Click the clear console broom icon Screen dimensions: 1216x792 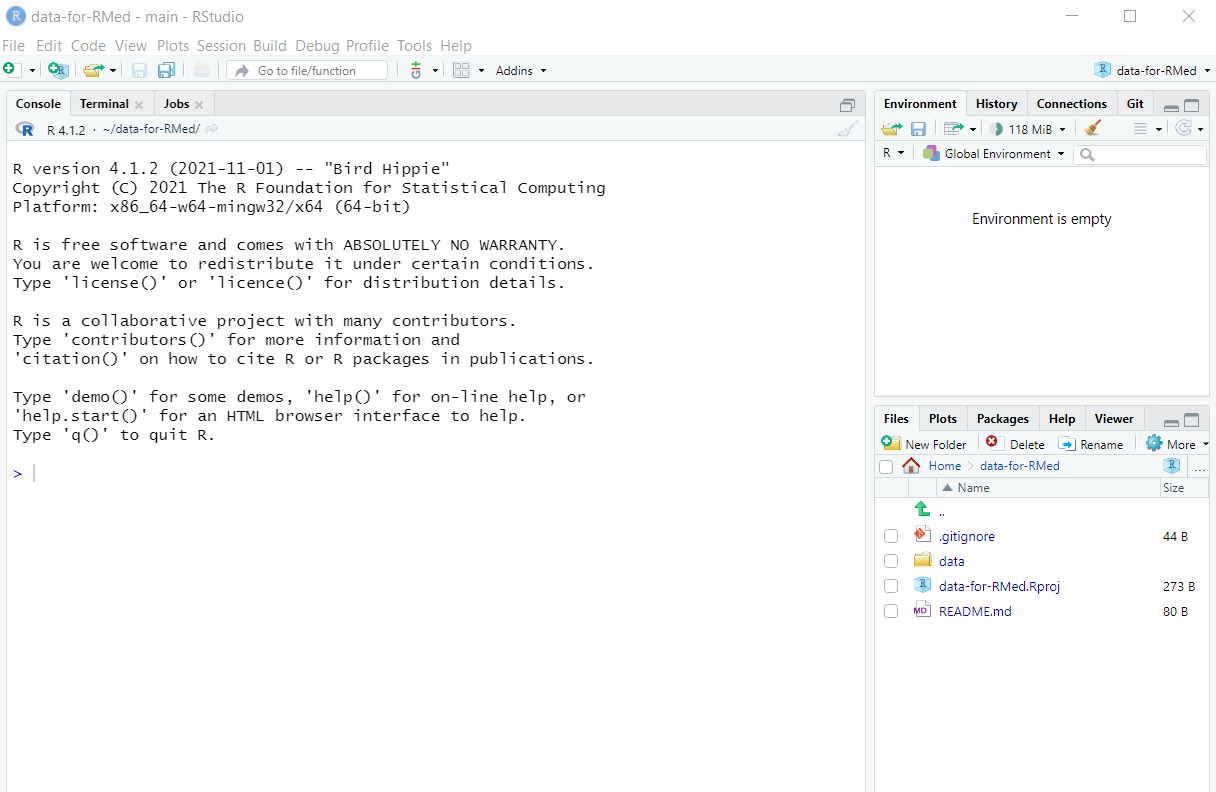click(x=847, y=129)
